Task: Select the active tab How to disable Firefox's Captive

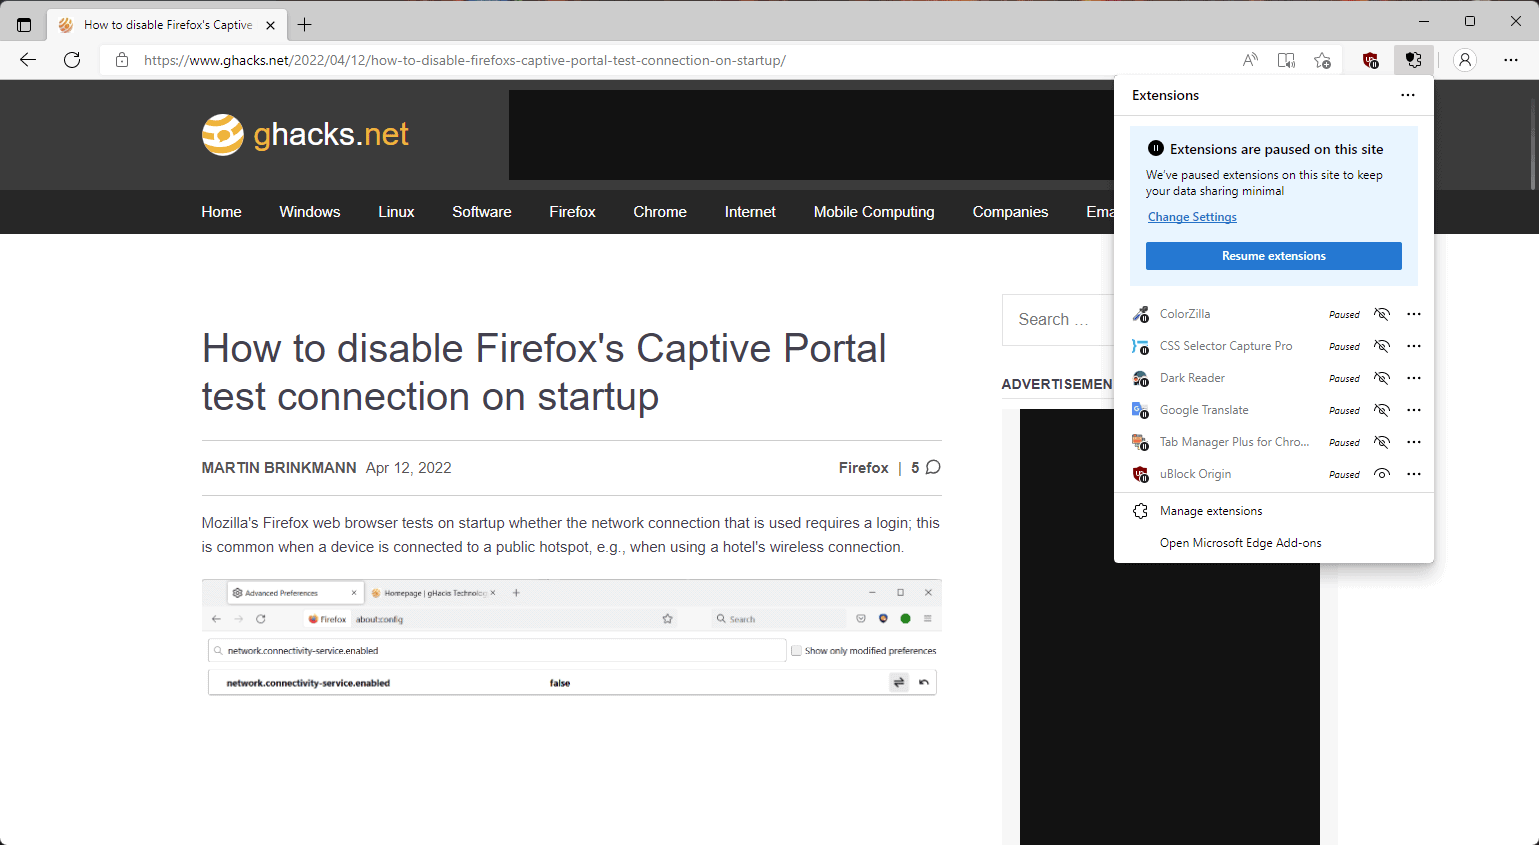Action: 166,25
